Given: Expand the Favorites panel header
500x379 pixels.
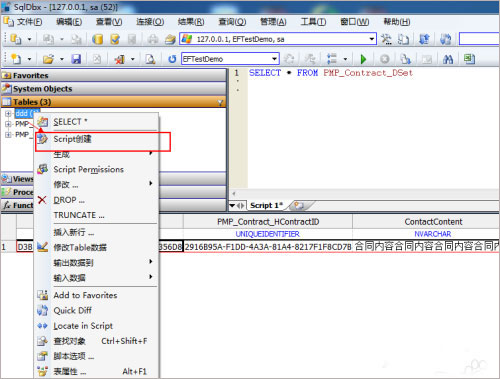Looking at the screenshot, I should [113, 76].
